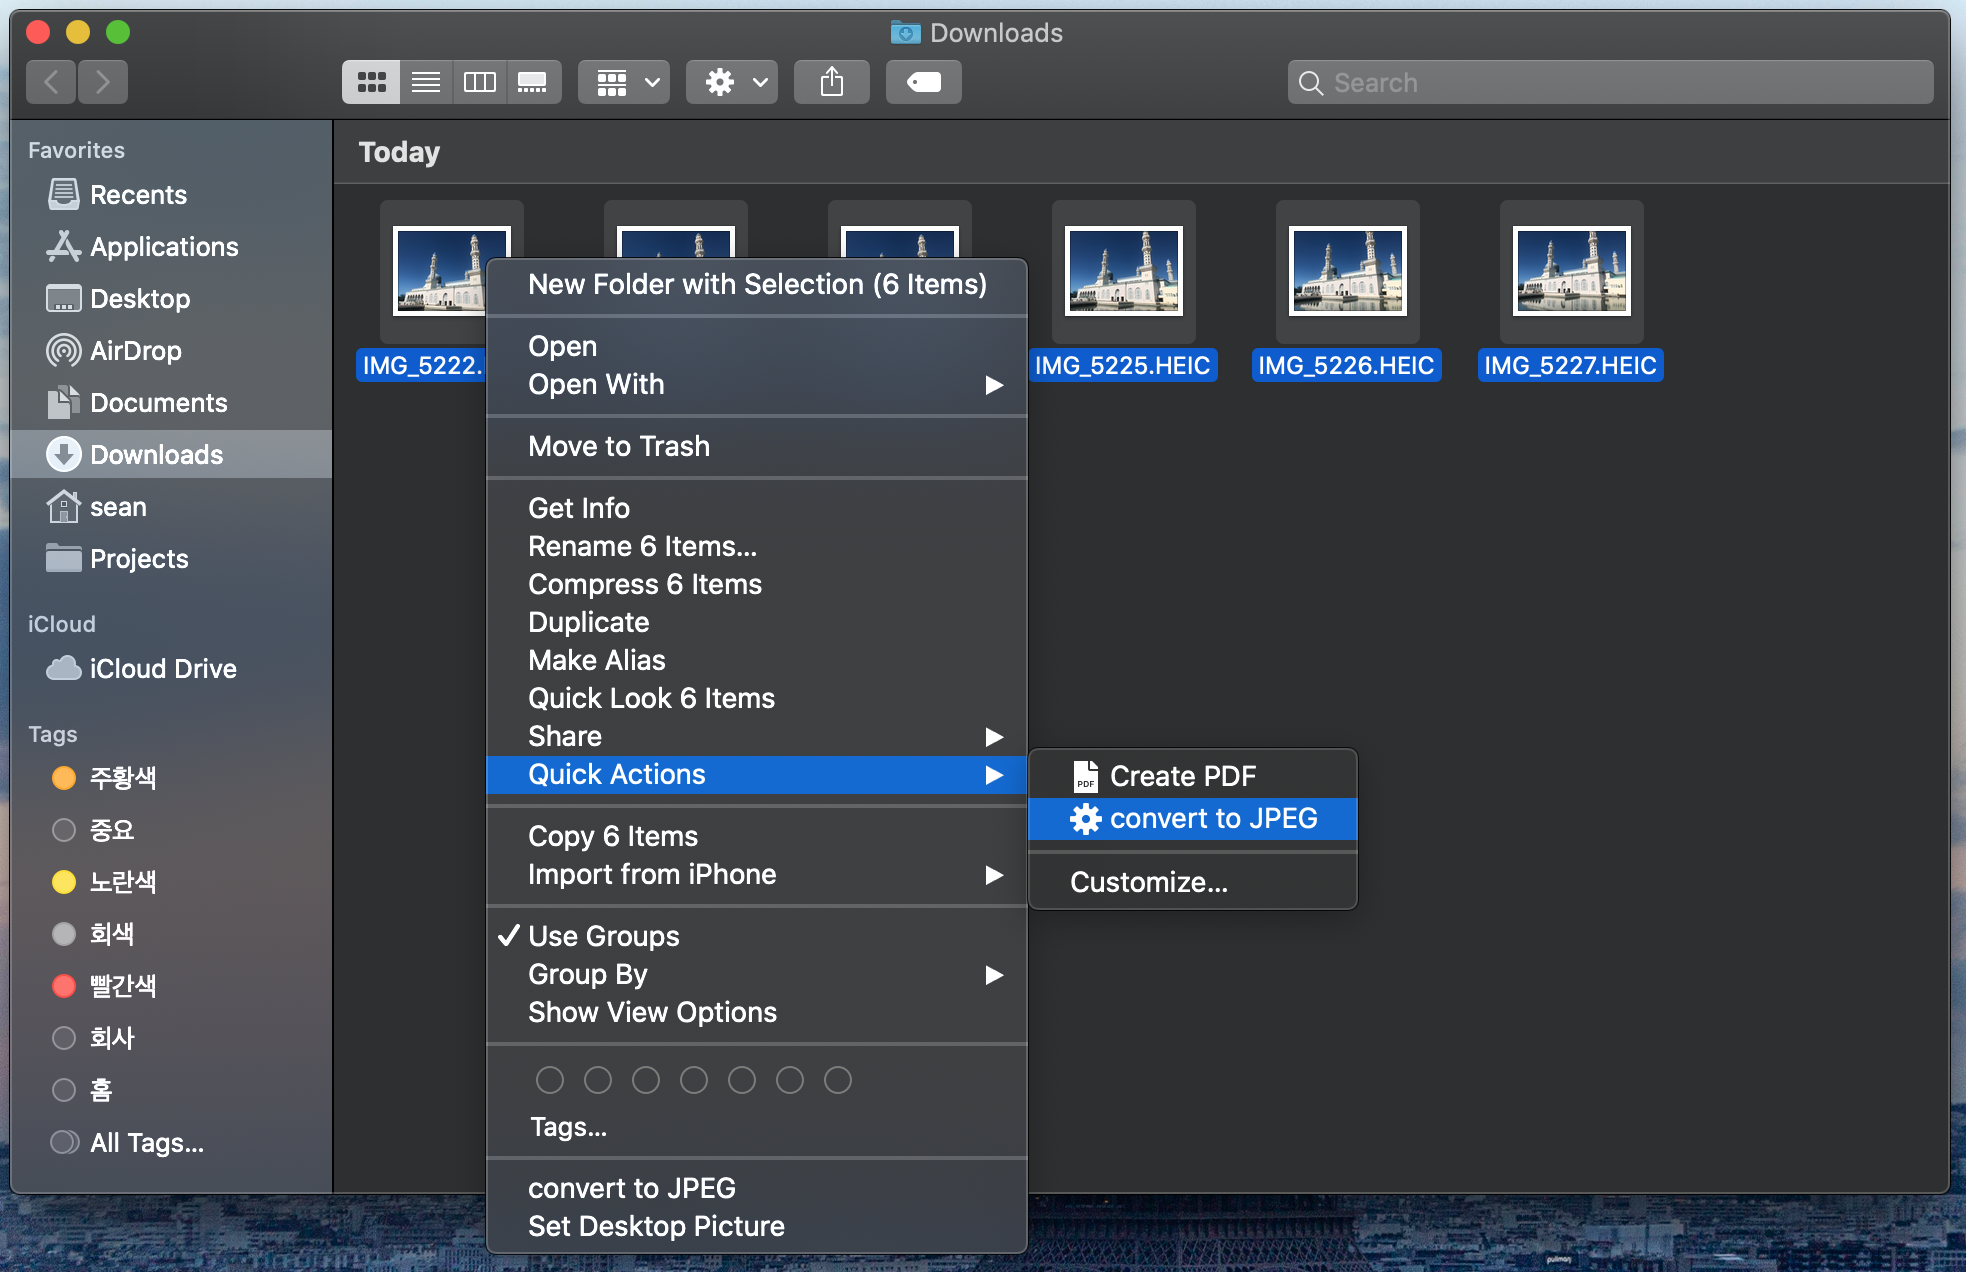Open AirDrop in sidebar
This screenshot has width=1966, height=1272.
pyautogui.click(x=135, y=351)
